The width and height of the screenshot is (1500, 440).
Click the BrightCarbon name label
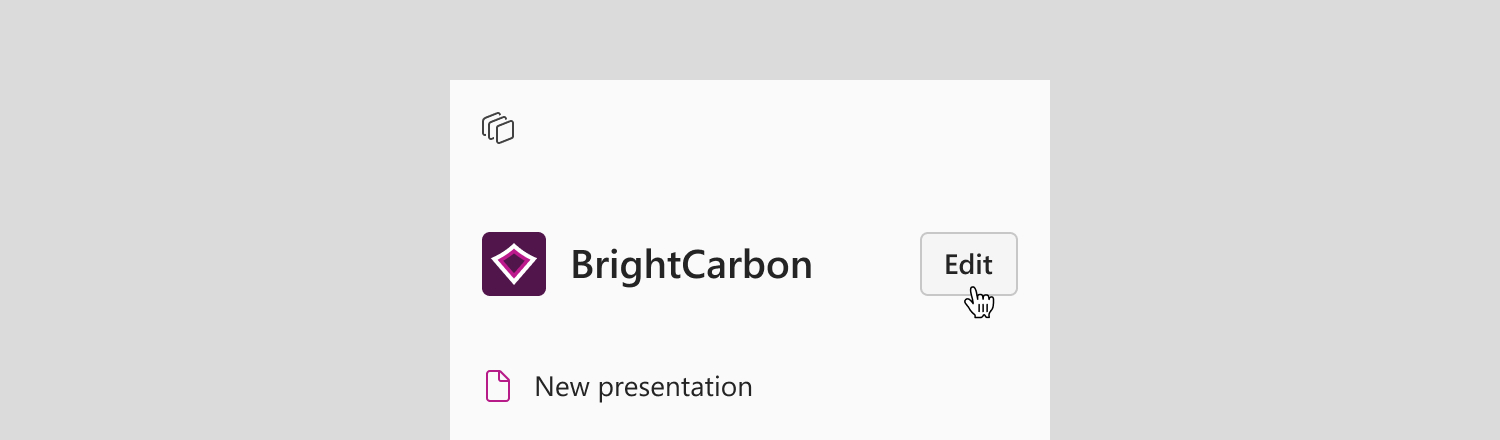pos(691,264)
